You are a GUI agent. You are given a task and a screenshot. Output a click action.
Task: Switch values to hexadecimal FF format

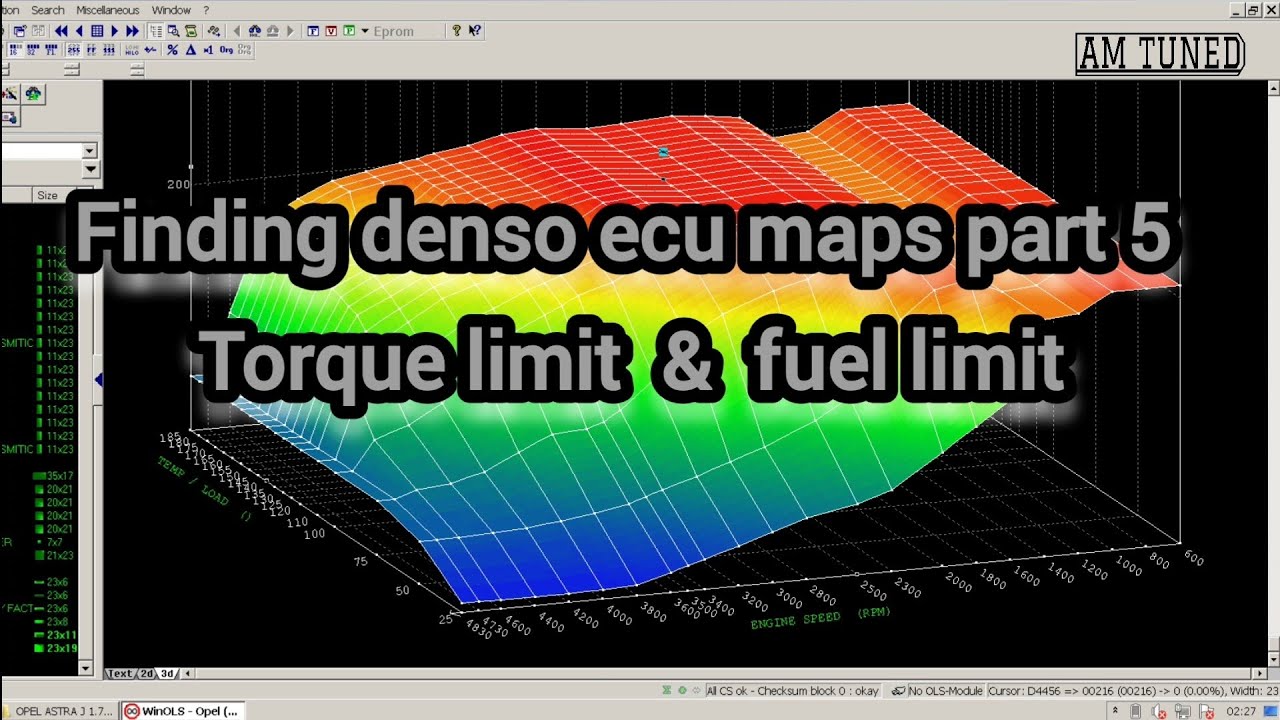91,49
